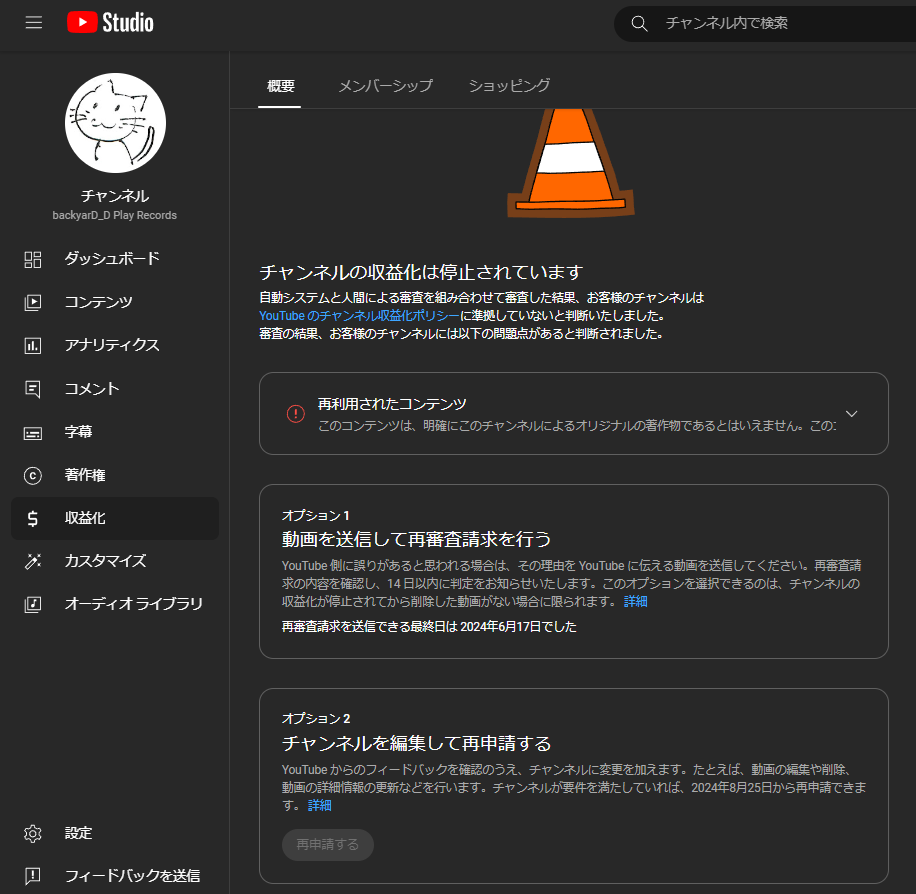Click the channel name backyarD_D Play Records
The width and height of the screenshot is (916, 894).
click(x=114, y=215)
